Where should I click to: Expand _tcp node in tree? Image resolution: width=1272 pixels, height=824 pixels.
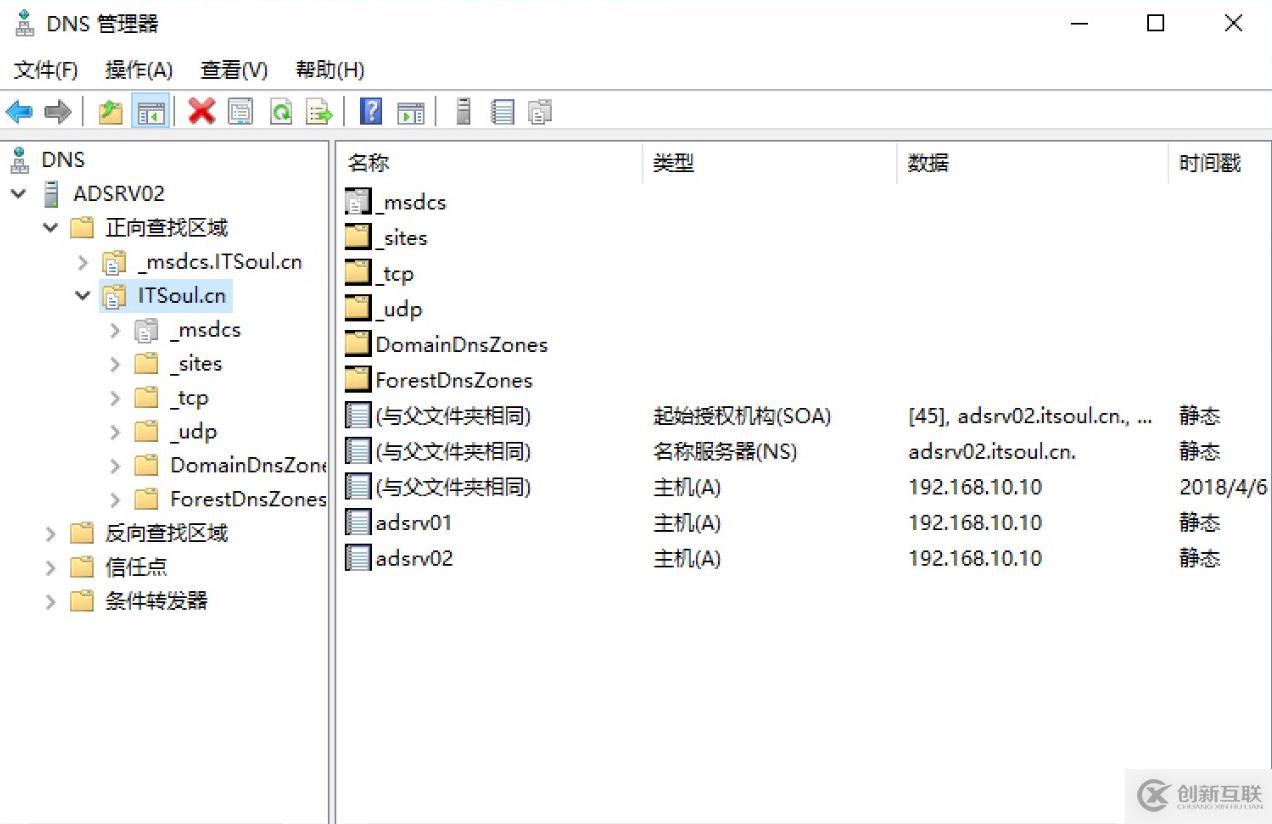pyautogui.click(x=115, y=398)
